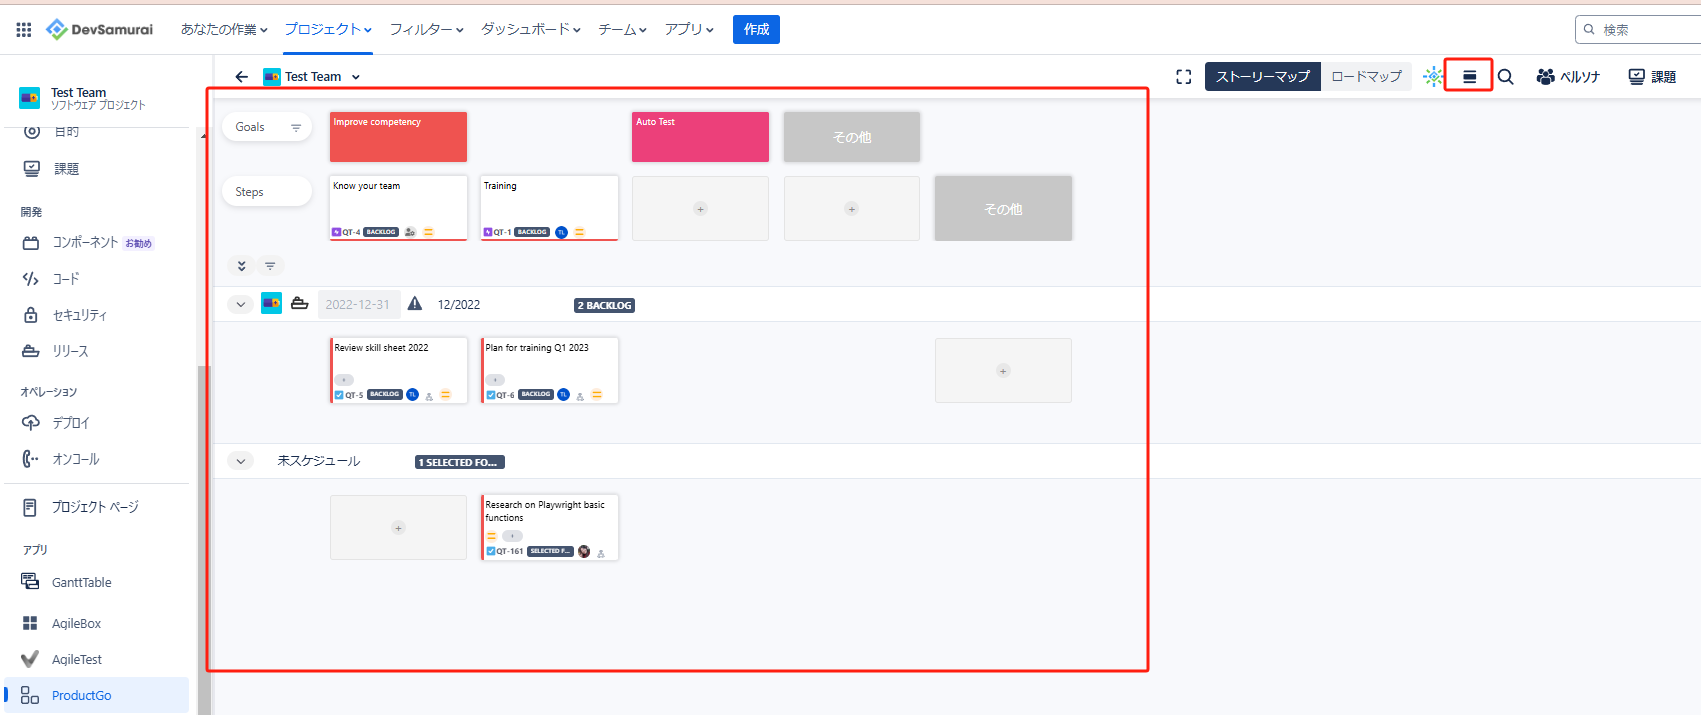Open GanttTable in the sidebar

[81, 583]
